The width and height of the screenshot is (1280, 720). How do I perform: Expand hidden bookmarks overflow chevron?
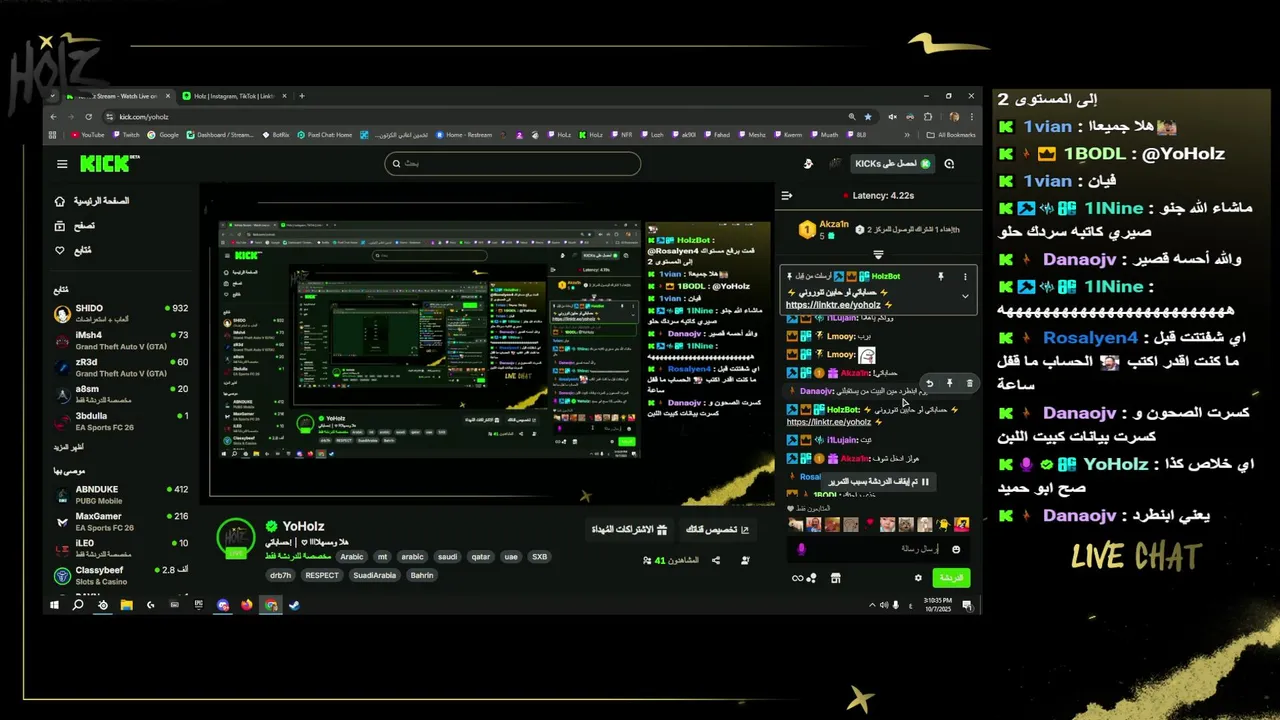point(908,135)
